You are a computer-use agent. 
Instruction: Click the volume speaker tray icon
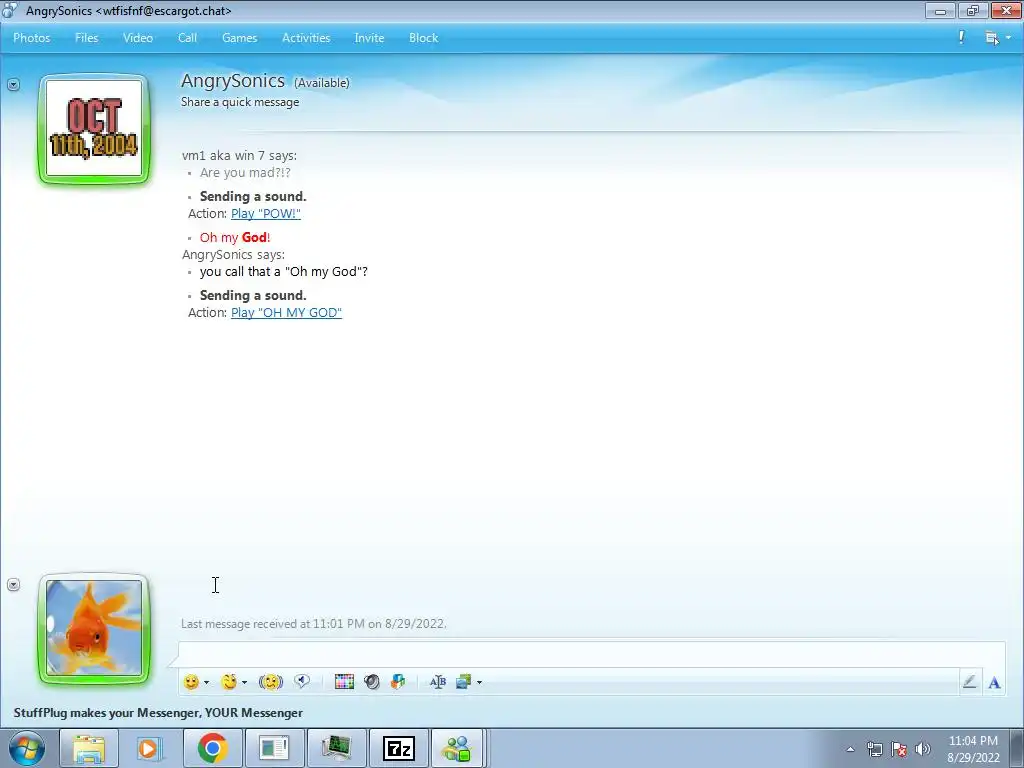pyautogui.click(x=923, y=749)
